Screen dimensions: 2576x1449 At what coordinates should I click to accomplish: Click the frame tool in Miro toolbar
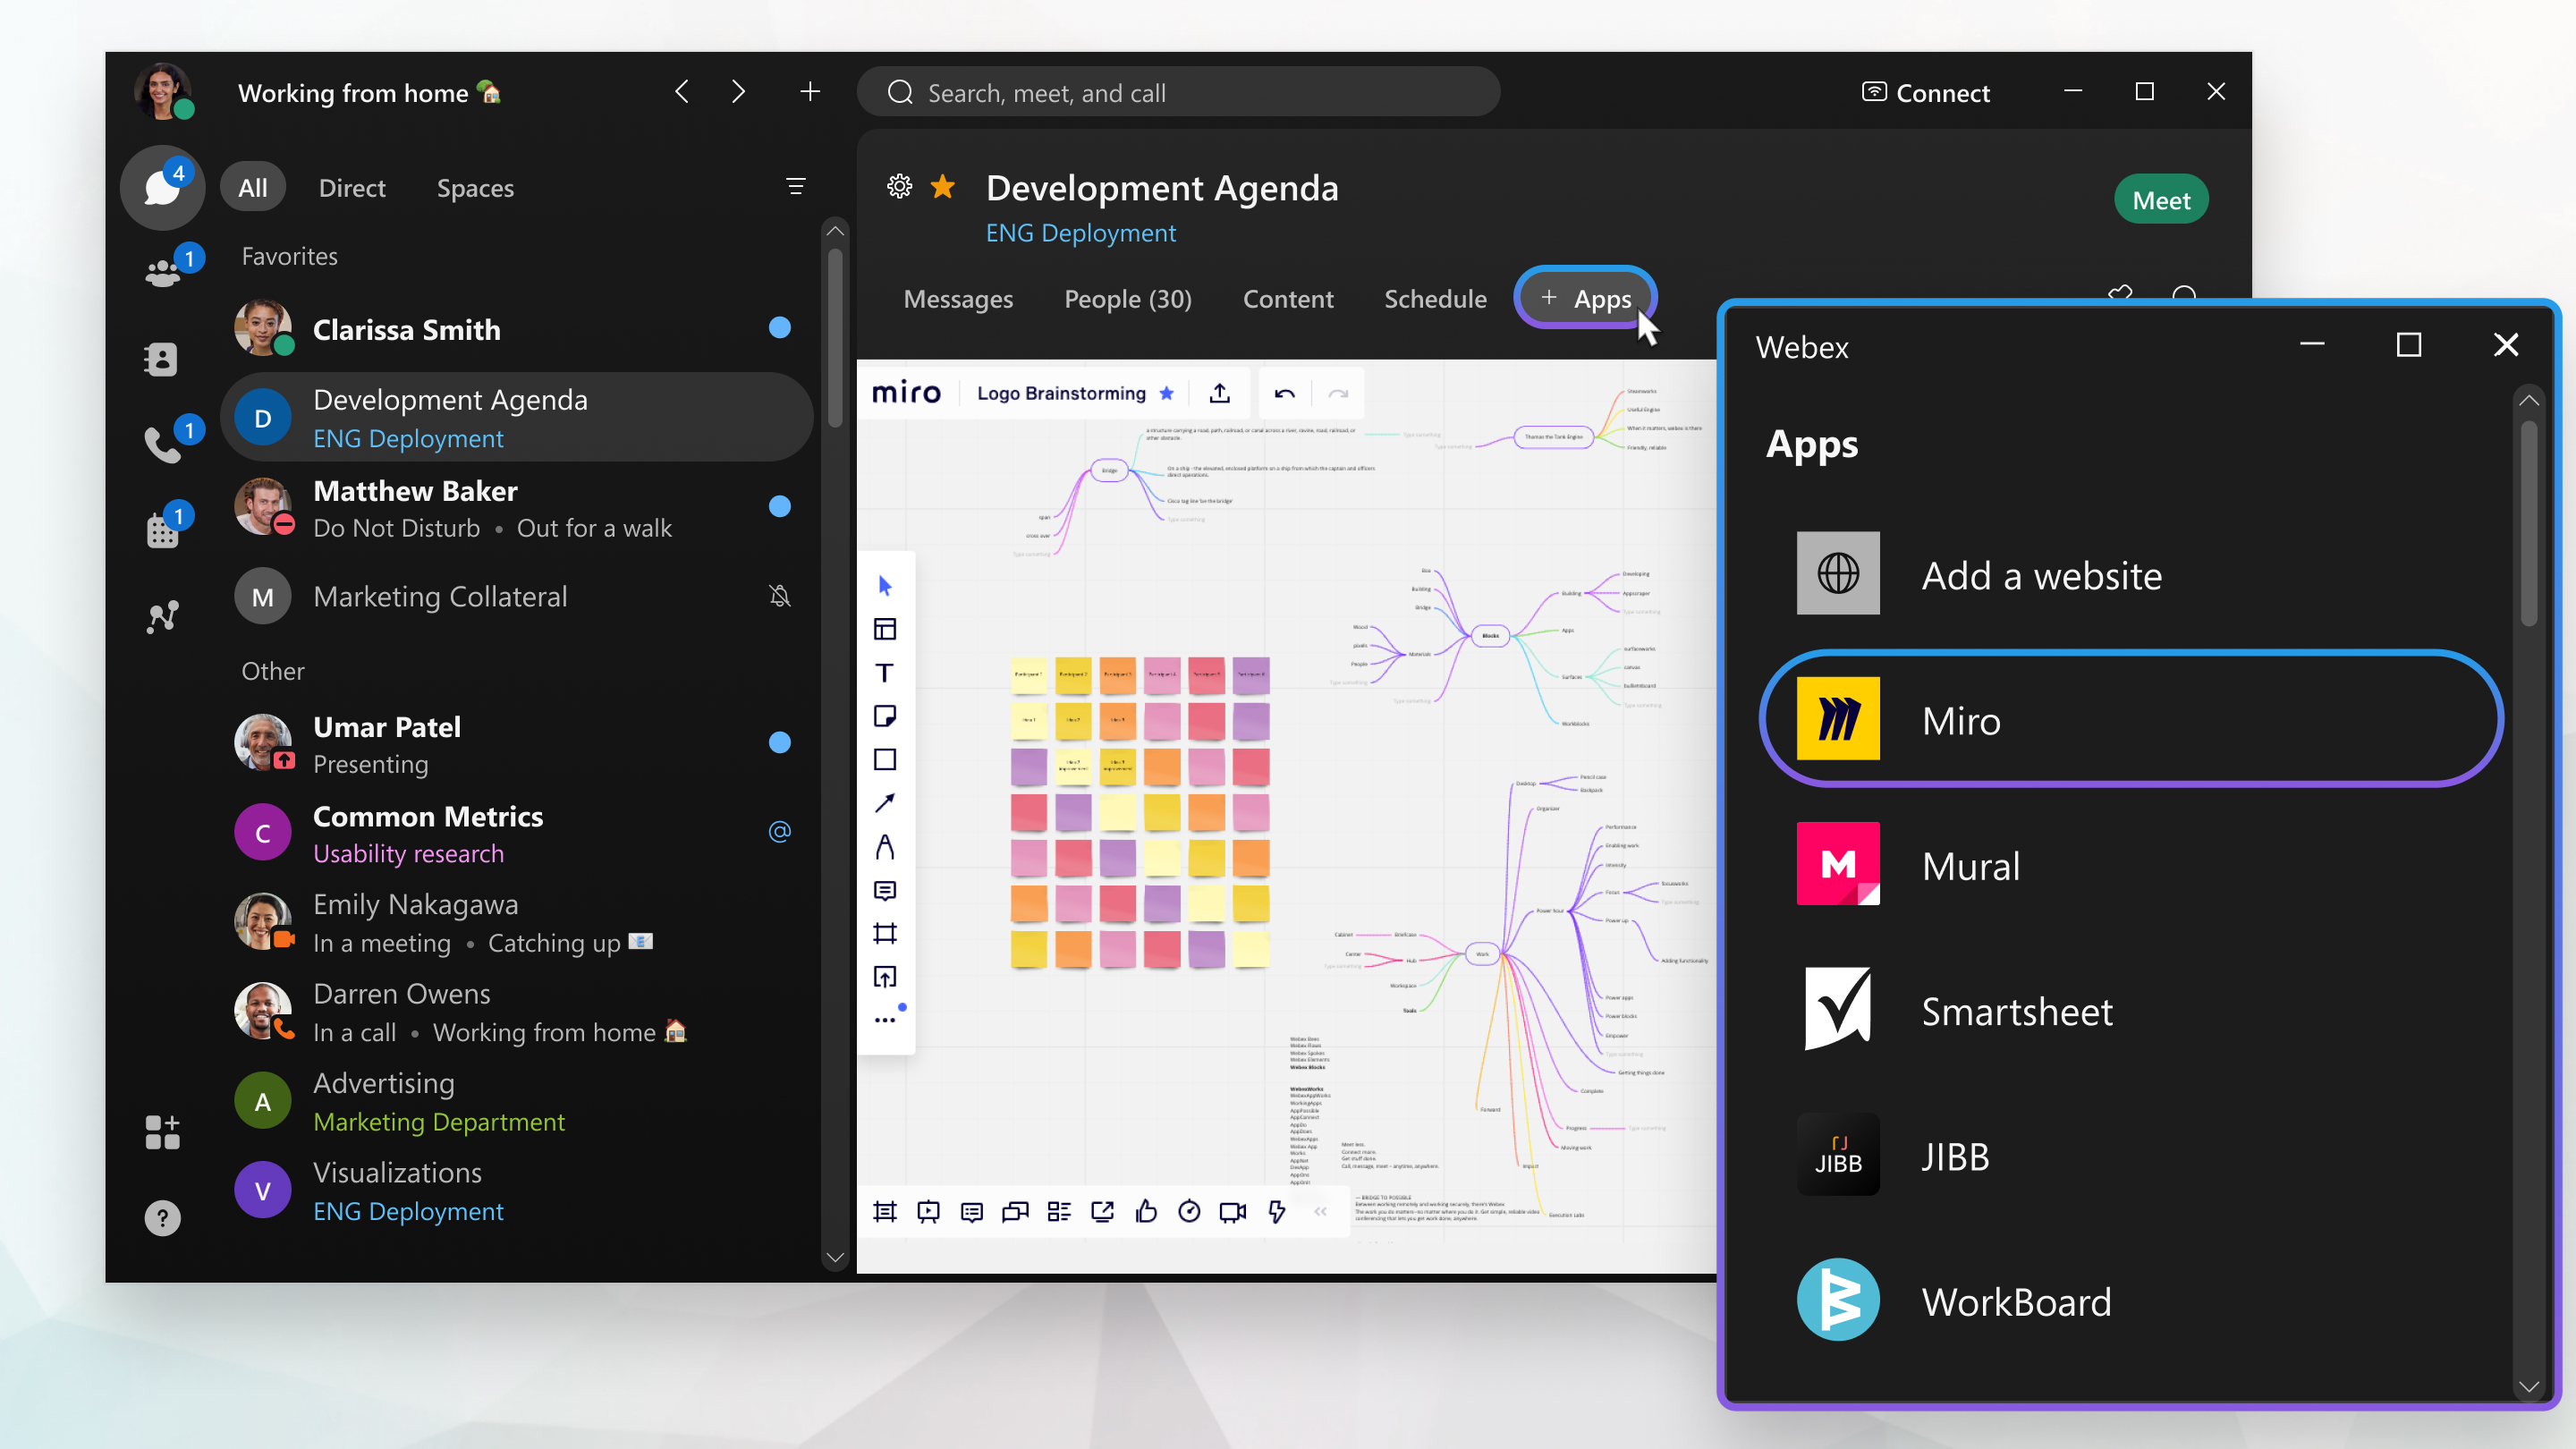886,932
